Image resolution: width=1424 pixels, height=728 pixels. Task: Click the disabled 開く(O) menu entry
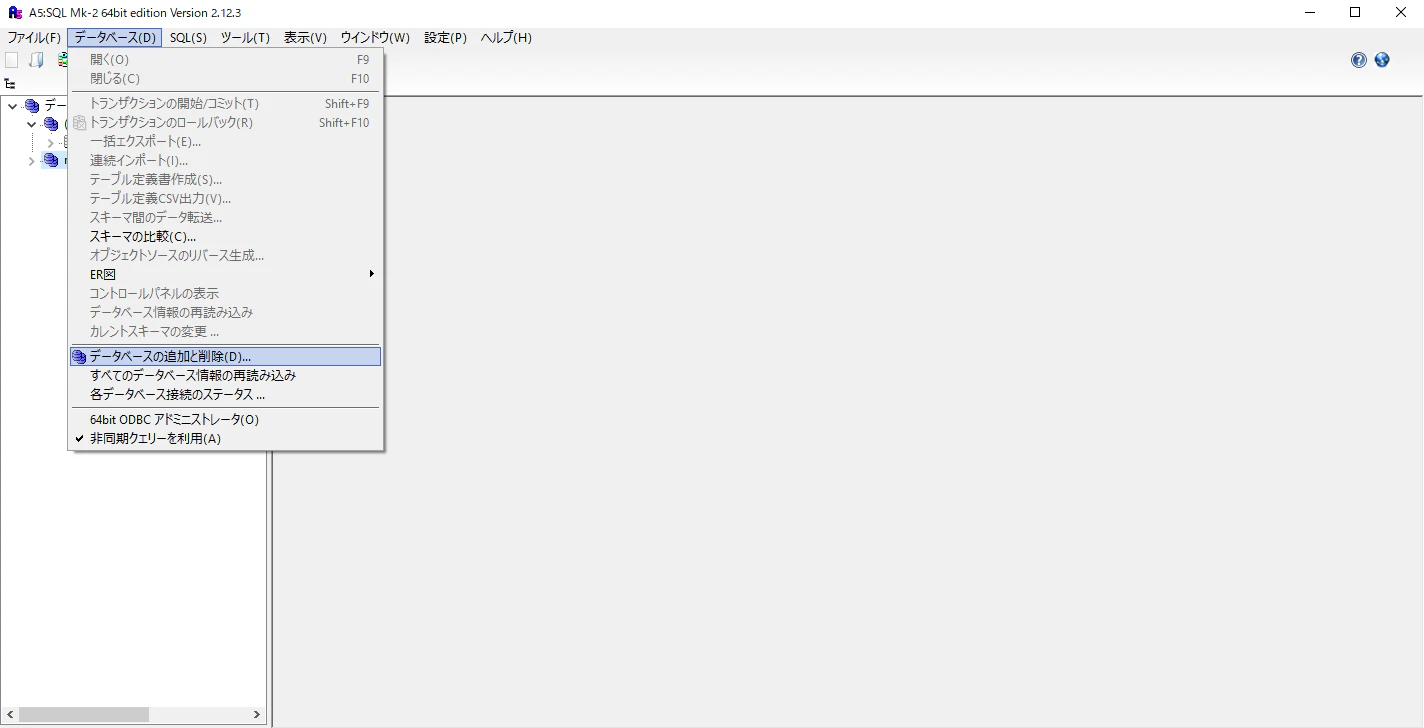225,59
